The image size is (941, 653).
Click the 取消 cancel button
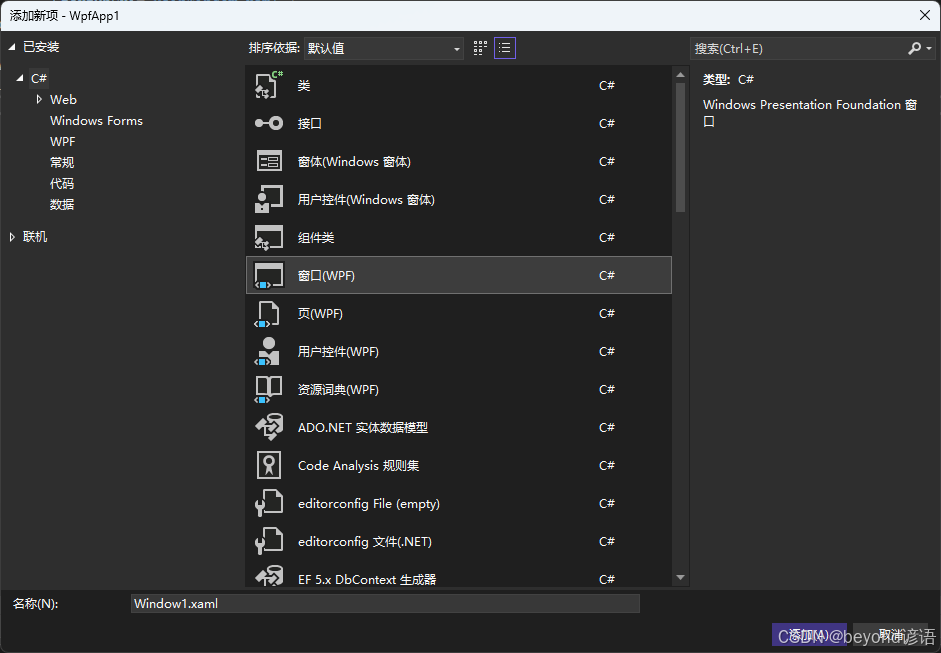tap(891, 634)
